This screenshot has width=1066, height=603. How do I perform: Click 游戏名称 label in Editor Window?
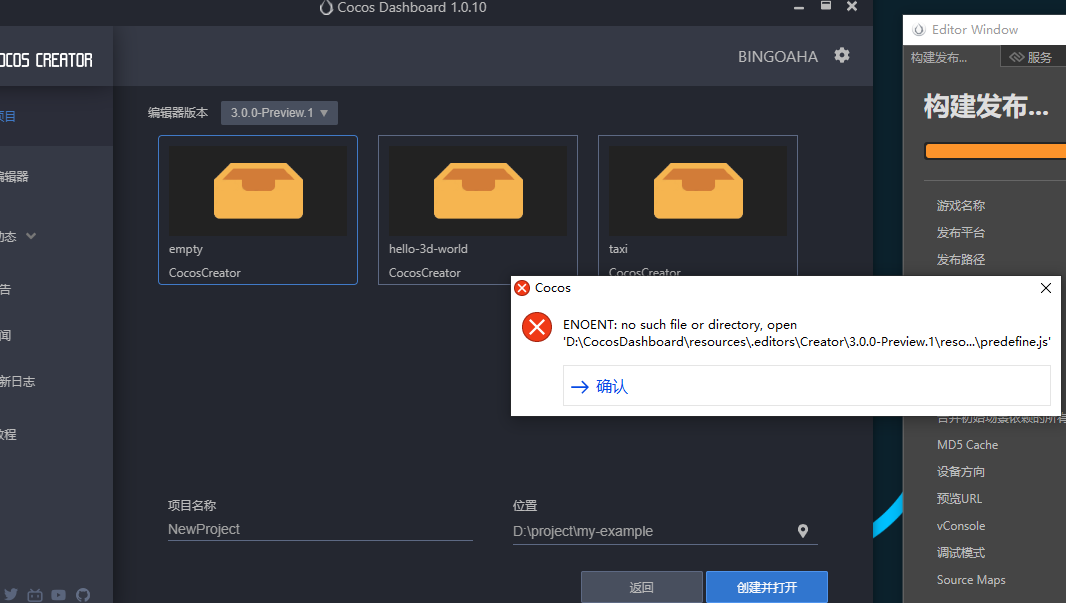pos(961,205)
